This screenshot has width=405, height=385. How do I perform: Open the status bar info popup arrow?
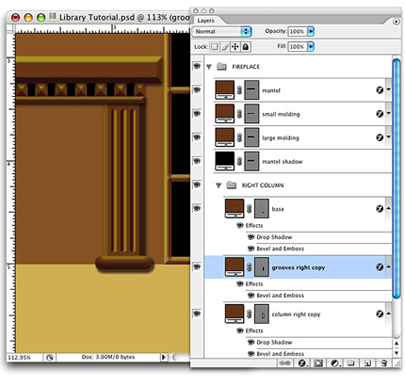tap(164, 357)
